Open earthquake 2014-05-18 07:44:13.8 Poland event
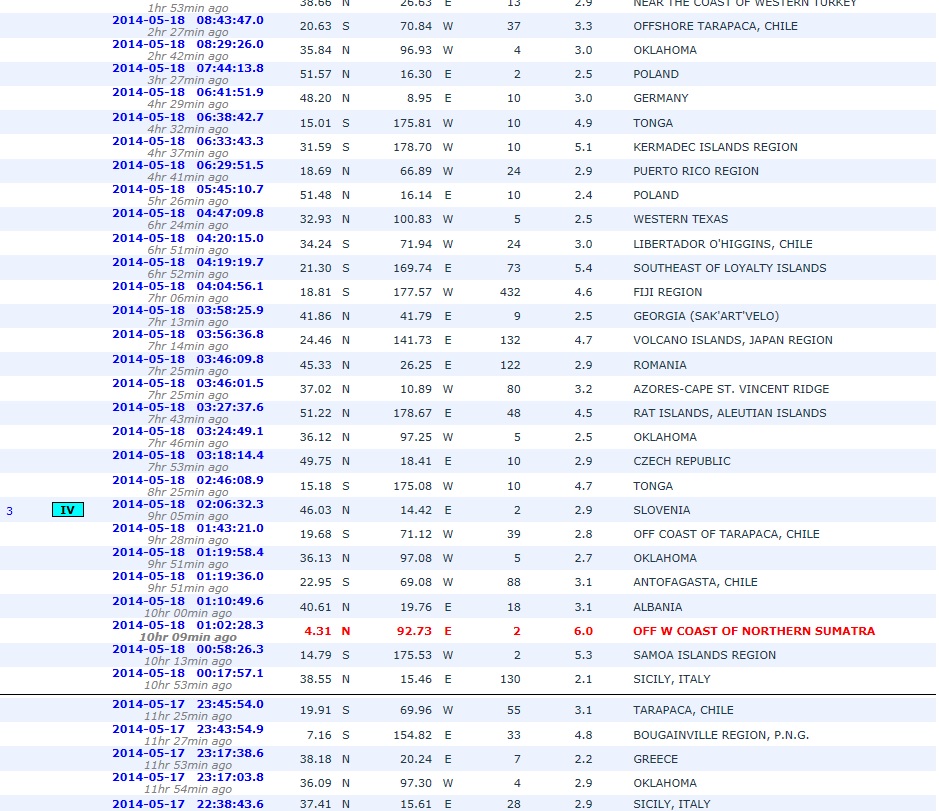Screen dimensions: 939x811 187,68
